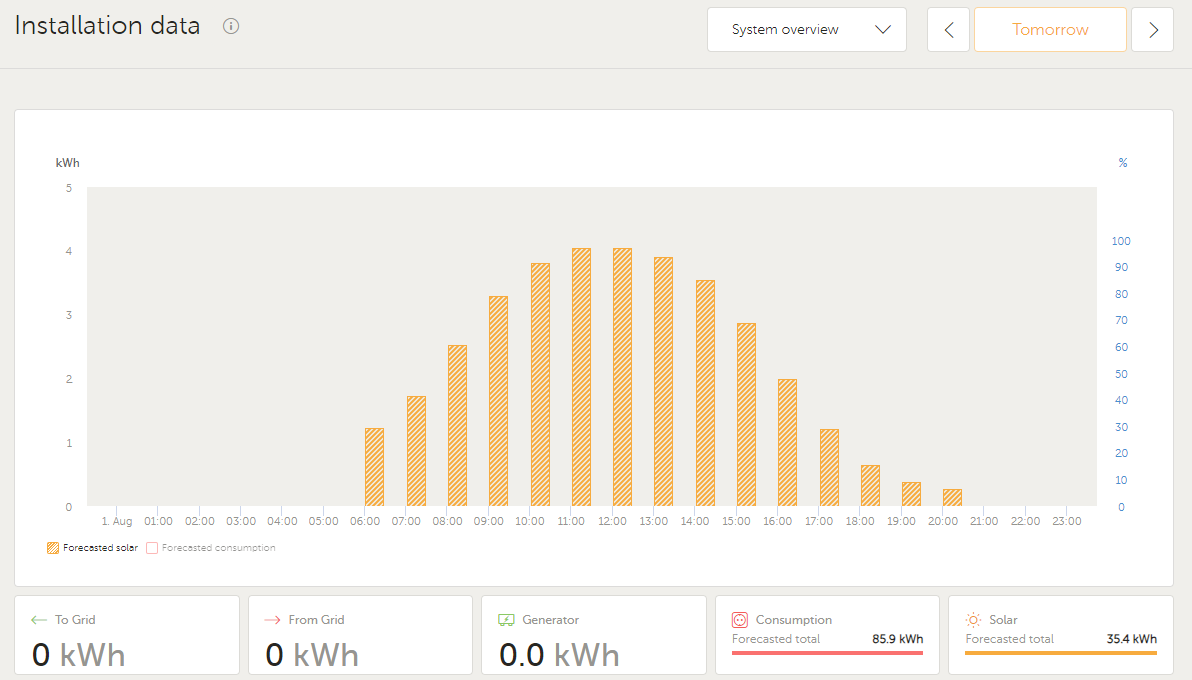Toggle the Forecasted consumption legend series
Image resolution: width=1192 pixels, height=680 pixels.
tap(211, 548)
